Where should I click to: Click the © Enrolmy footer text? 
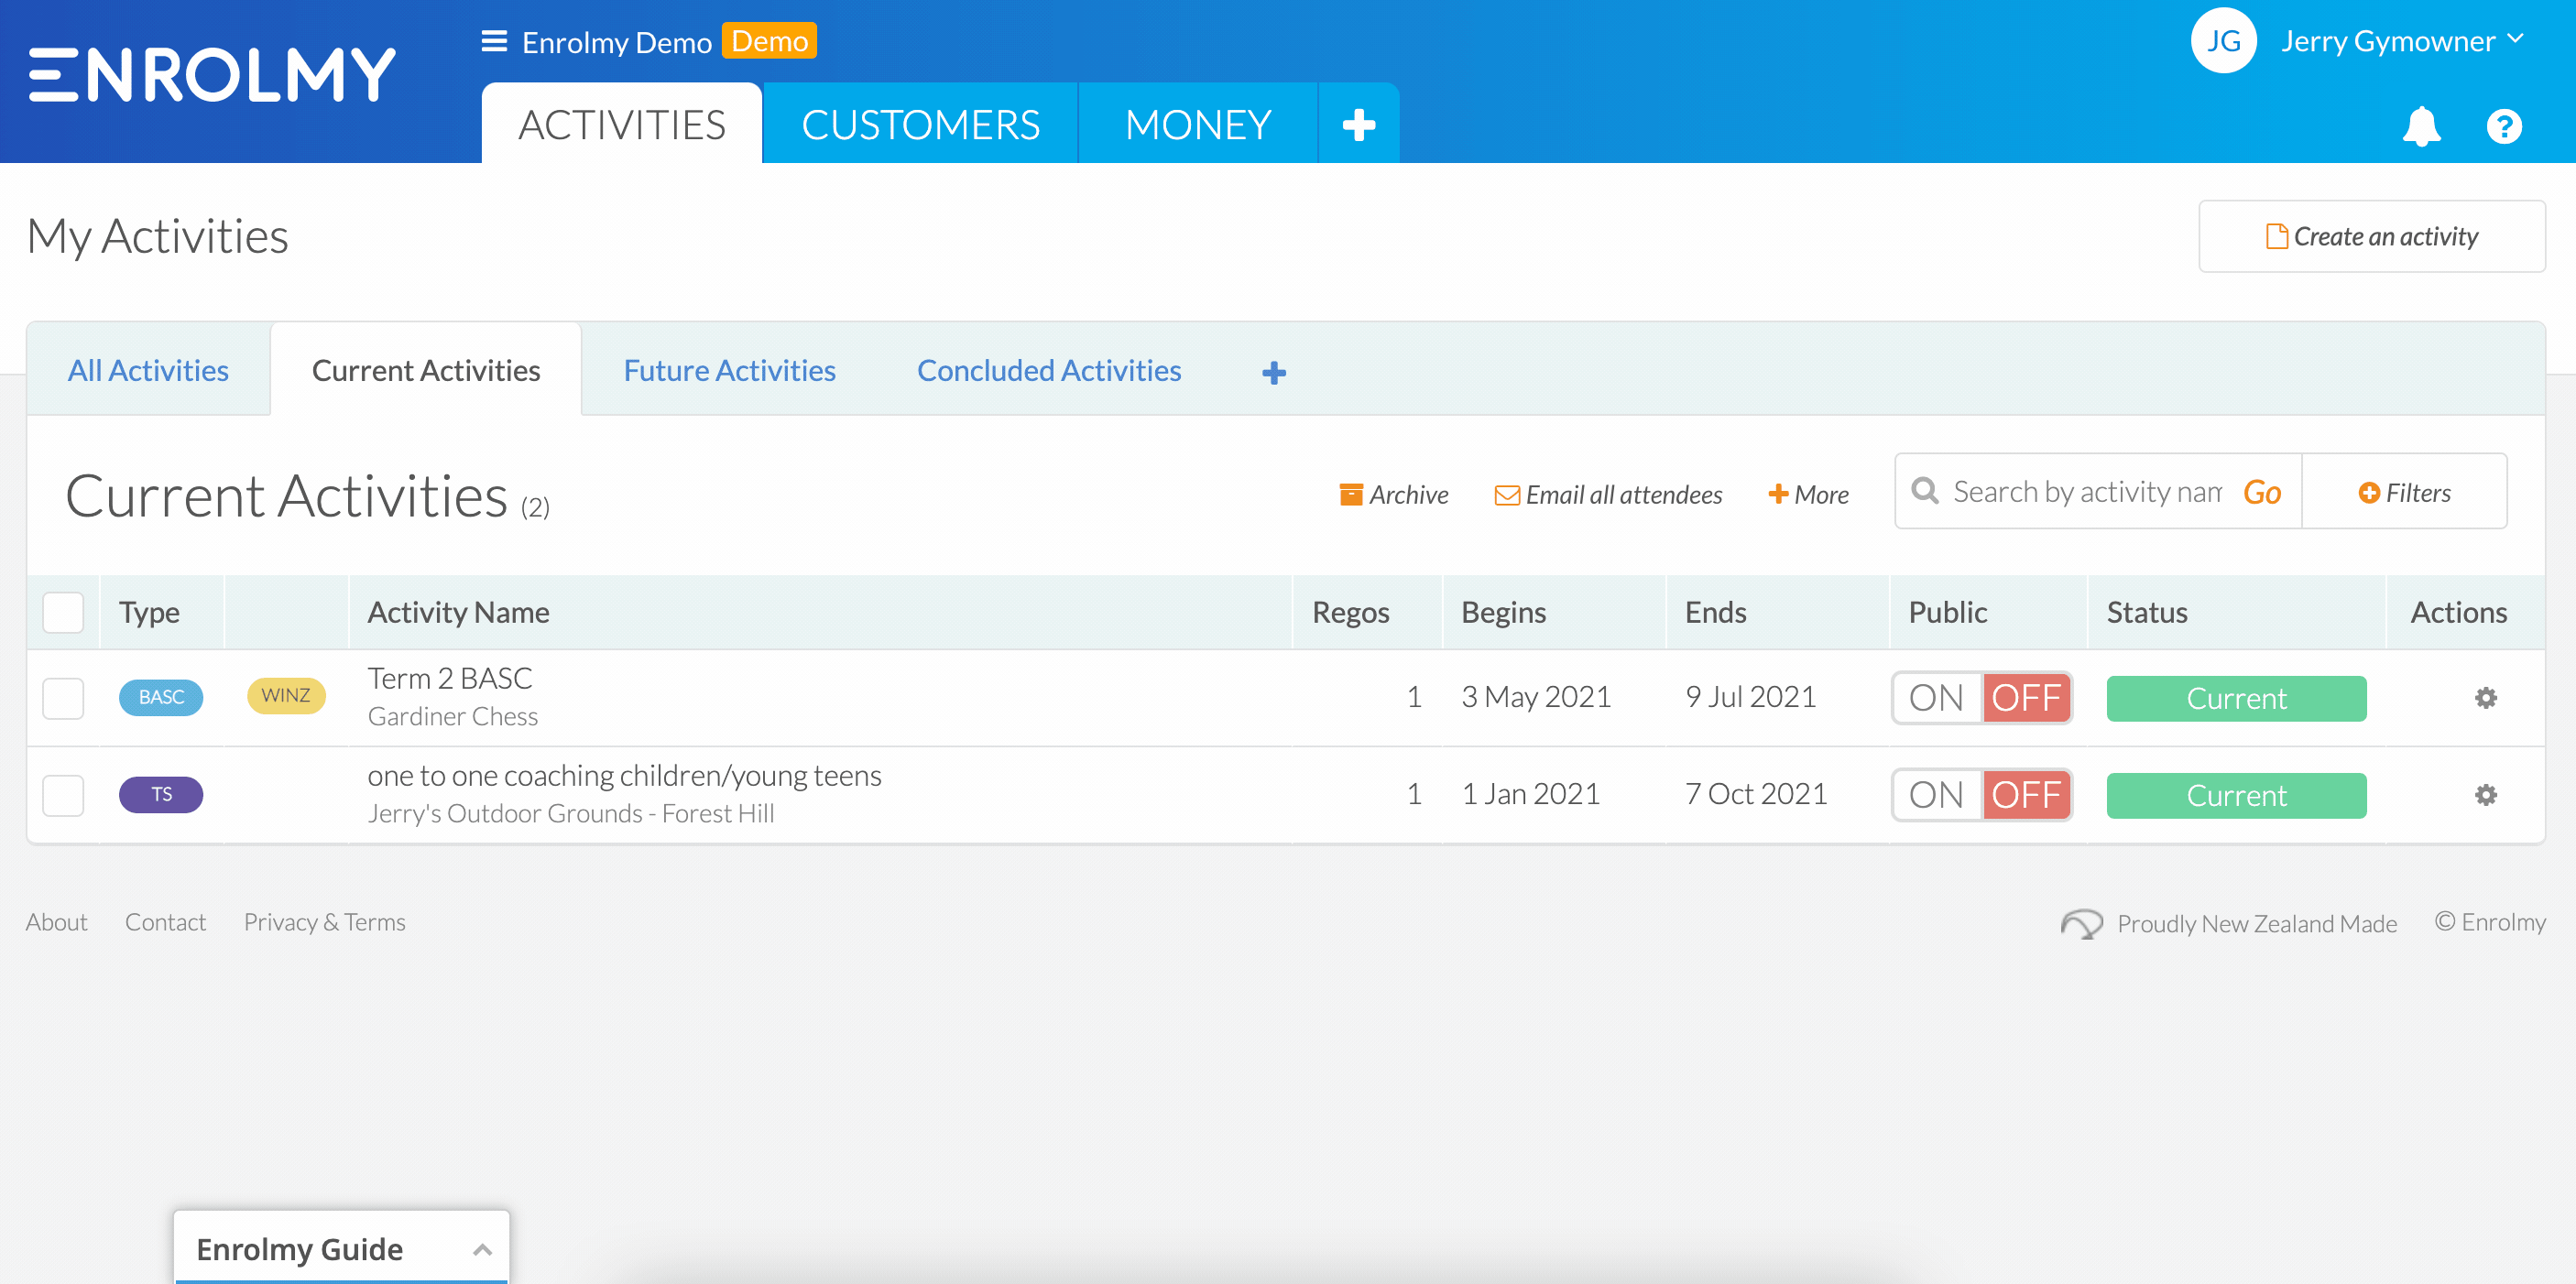point(2489,921)
